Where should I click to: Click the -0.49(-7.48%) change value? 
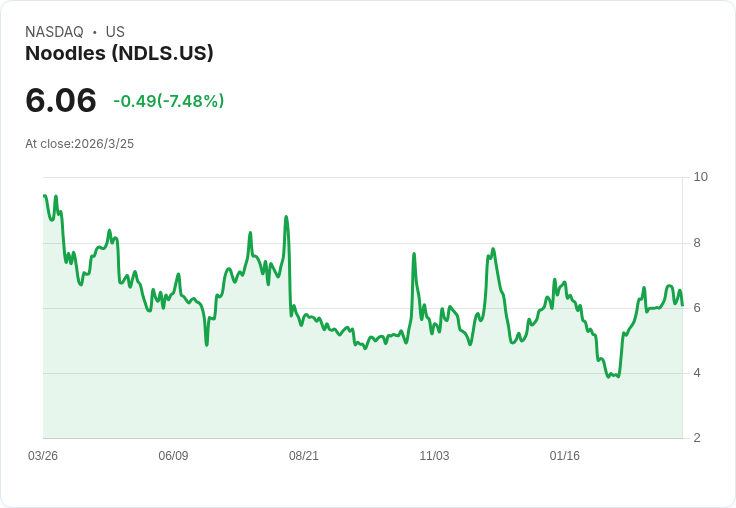(x=169, y=101)
